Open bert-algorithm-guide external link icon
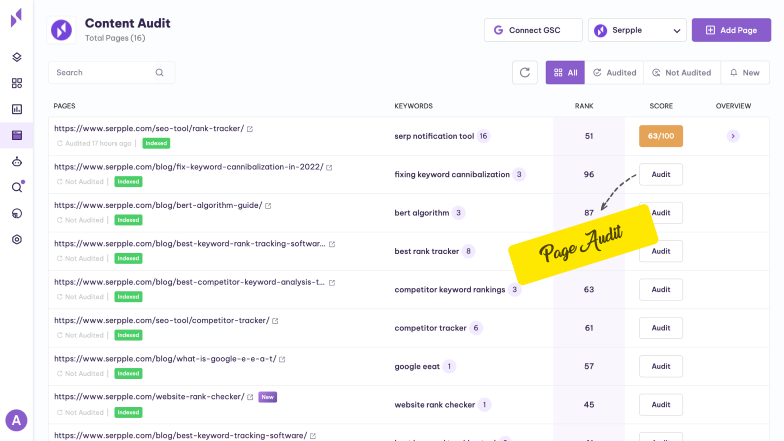784x441 pixels. [268, 206]
